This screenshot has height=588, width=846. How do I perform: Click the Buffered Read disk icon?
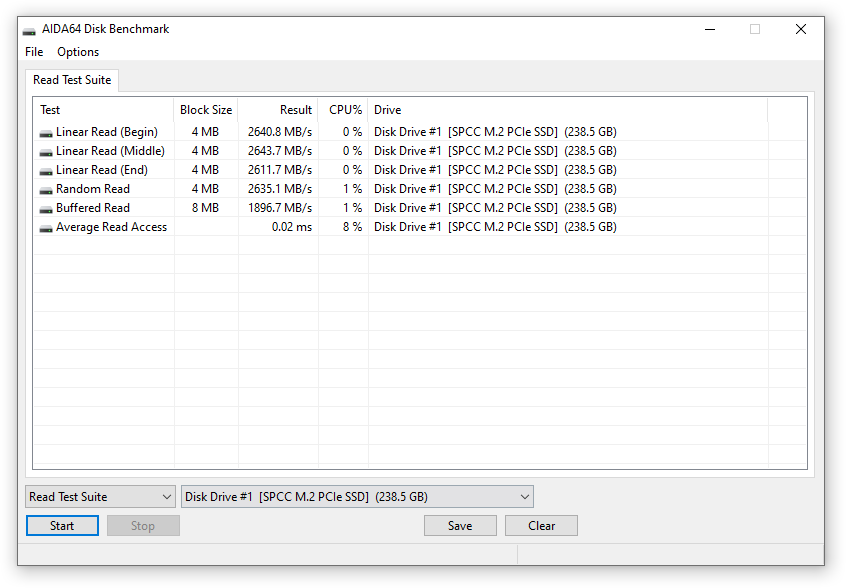click(x=46, y=209)
